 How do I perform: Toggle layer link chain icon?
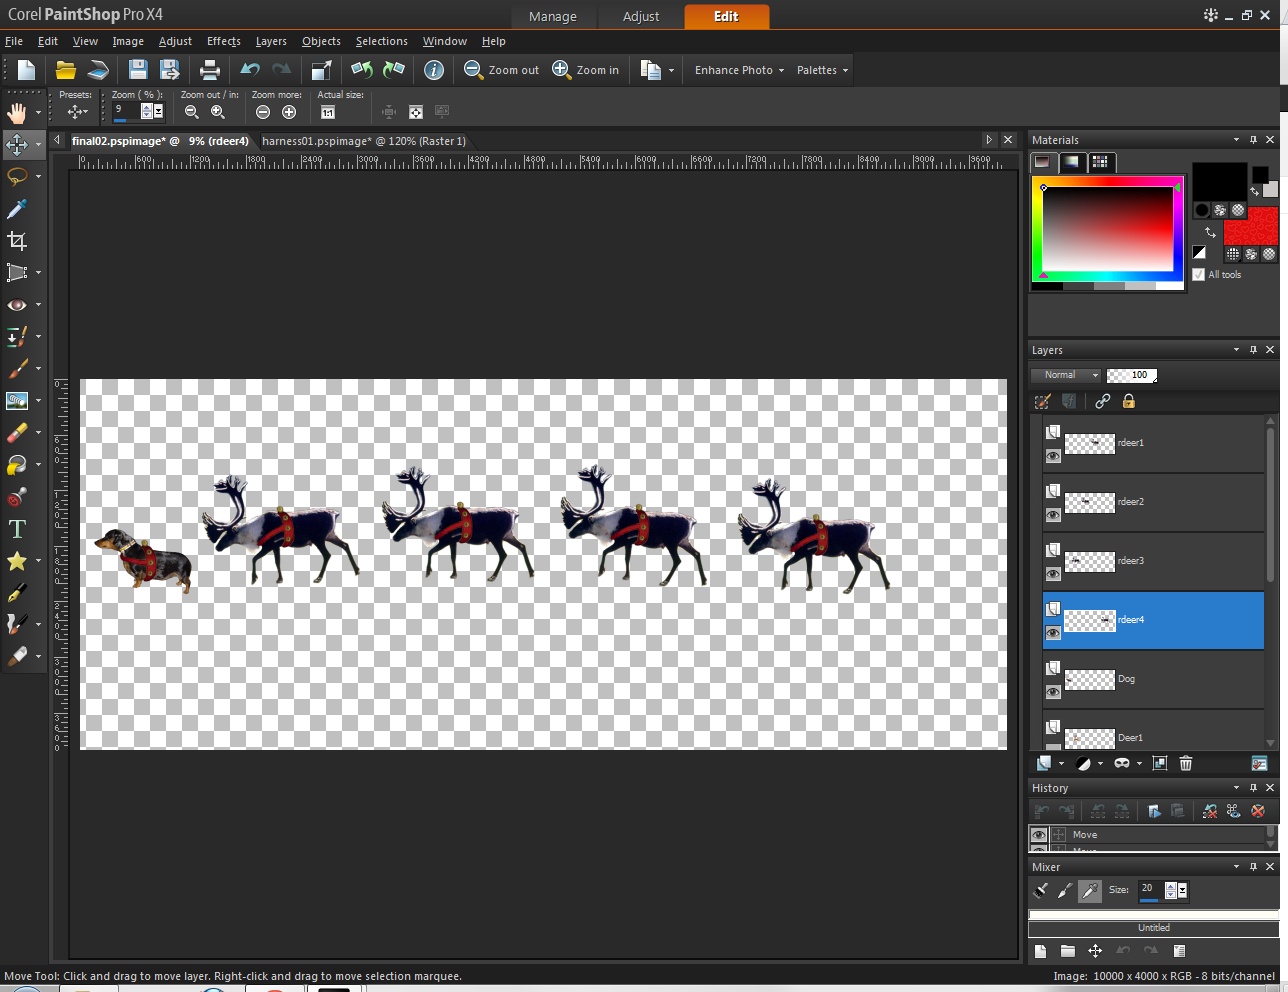click(1102, 401)
